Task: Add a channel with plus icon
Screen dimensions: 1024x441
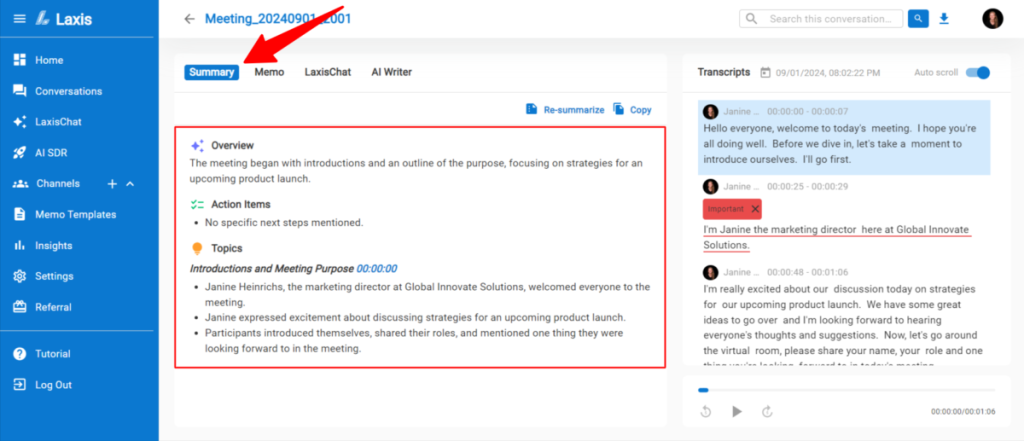Action: (112, 184)
